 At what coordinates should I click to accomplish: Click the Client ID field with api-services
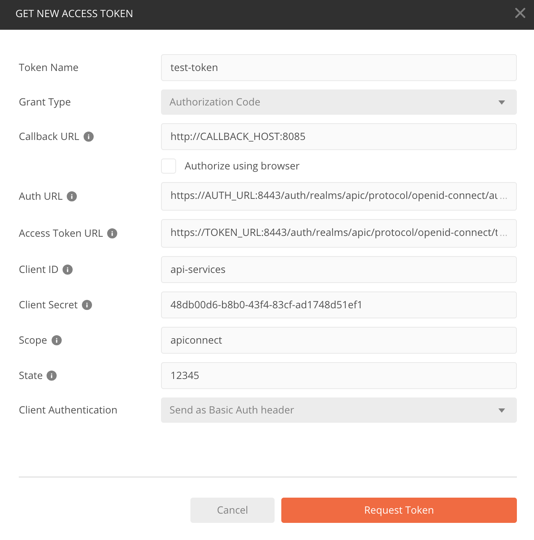click(x=339, y=270)
